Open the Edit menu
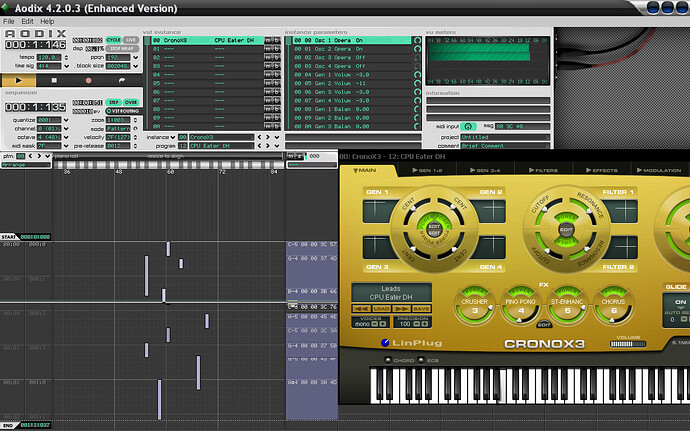Image resolution: width=690 pixels, height=431 pixels. click(x=27, y=21)
